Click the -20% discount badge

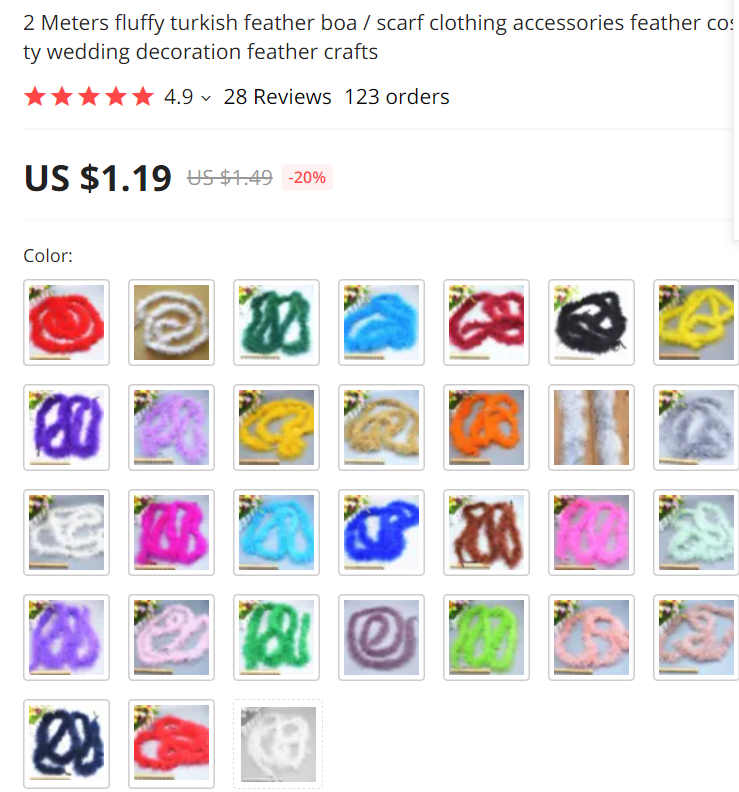pos(307,177)
